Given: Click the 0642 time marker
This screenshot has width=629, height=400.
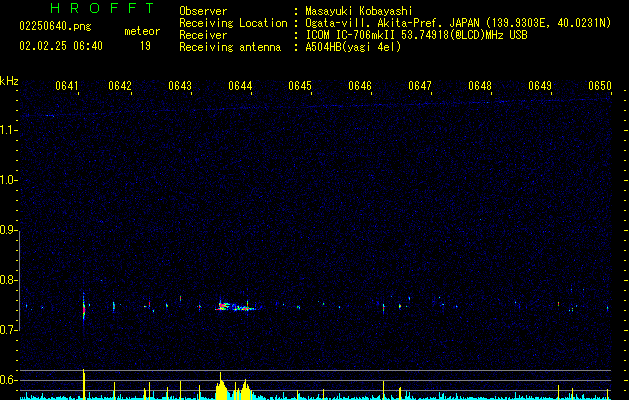Looking at the screenshot, I should point(120,86).
